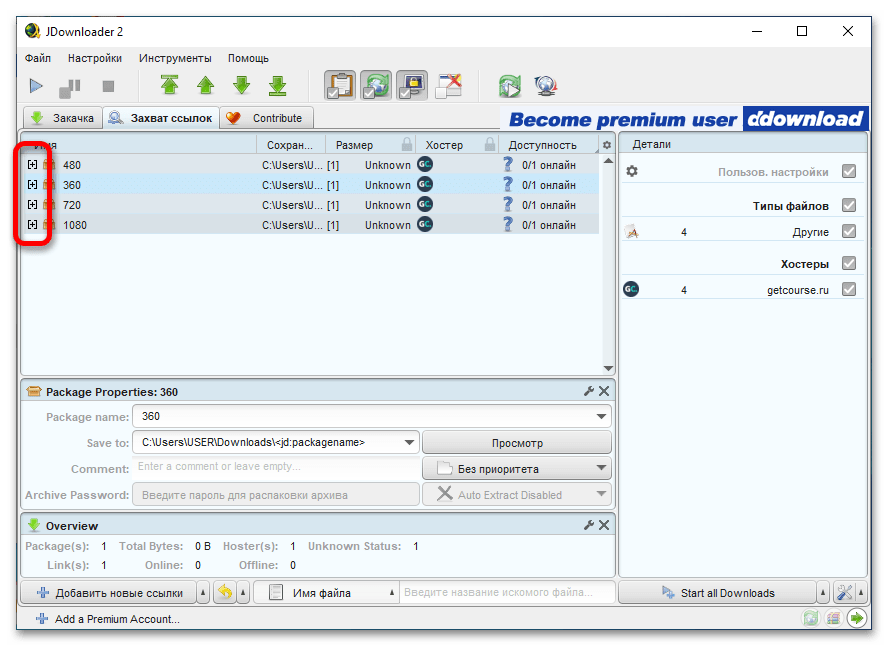888x646 pixels.
Task: Click the Comment input field
Action: click(276, 467)
